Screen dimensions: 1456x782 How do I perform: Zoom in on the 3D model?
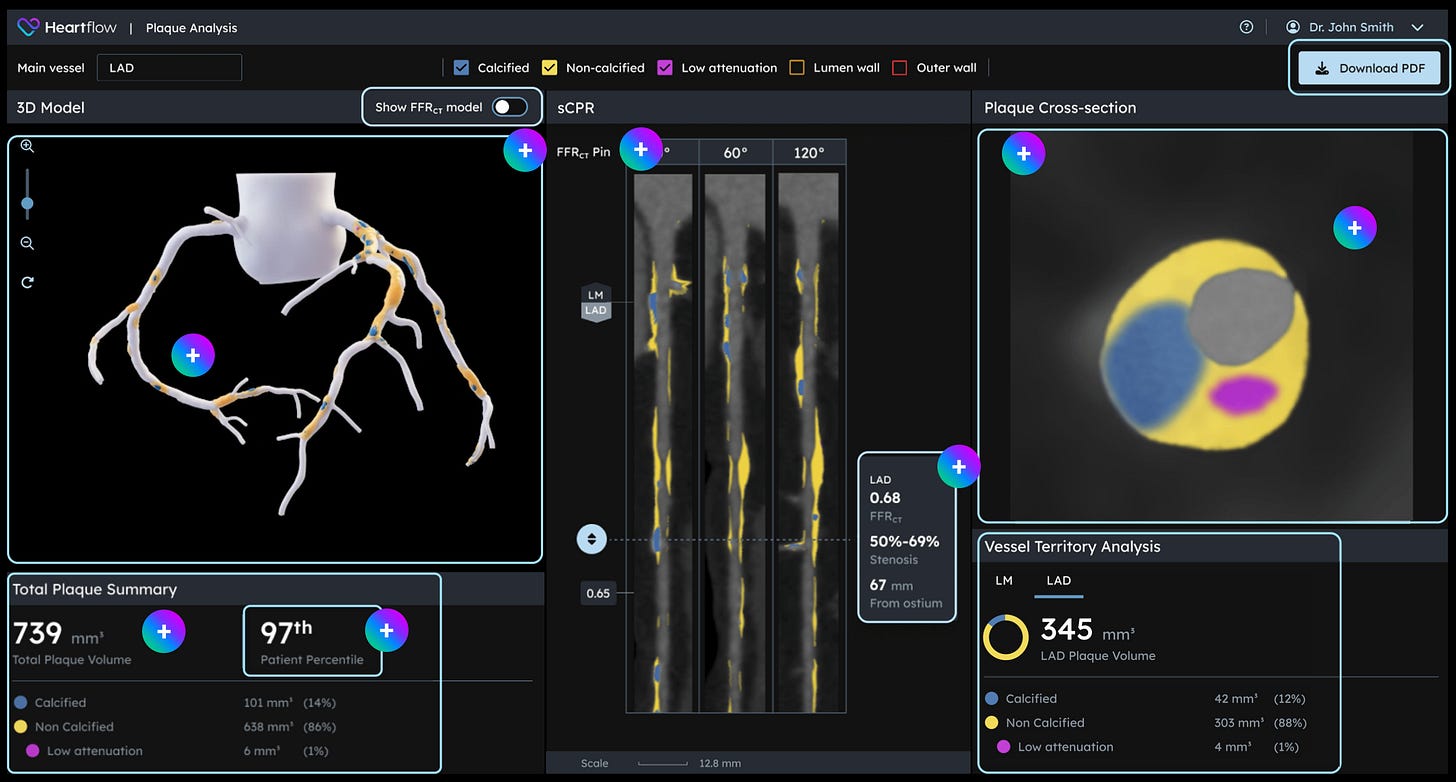(27, 146)
